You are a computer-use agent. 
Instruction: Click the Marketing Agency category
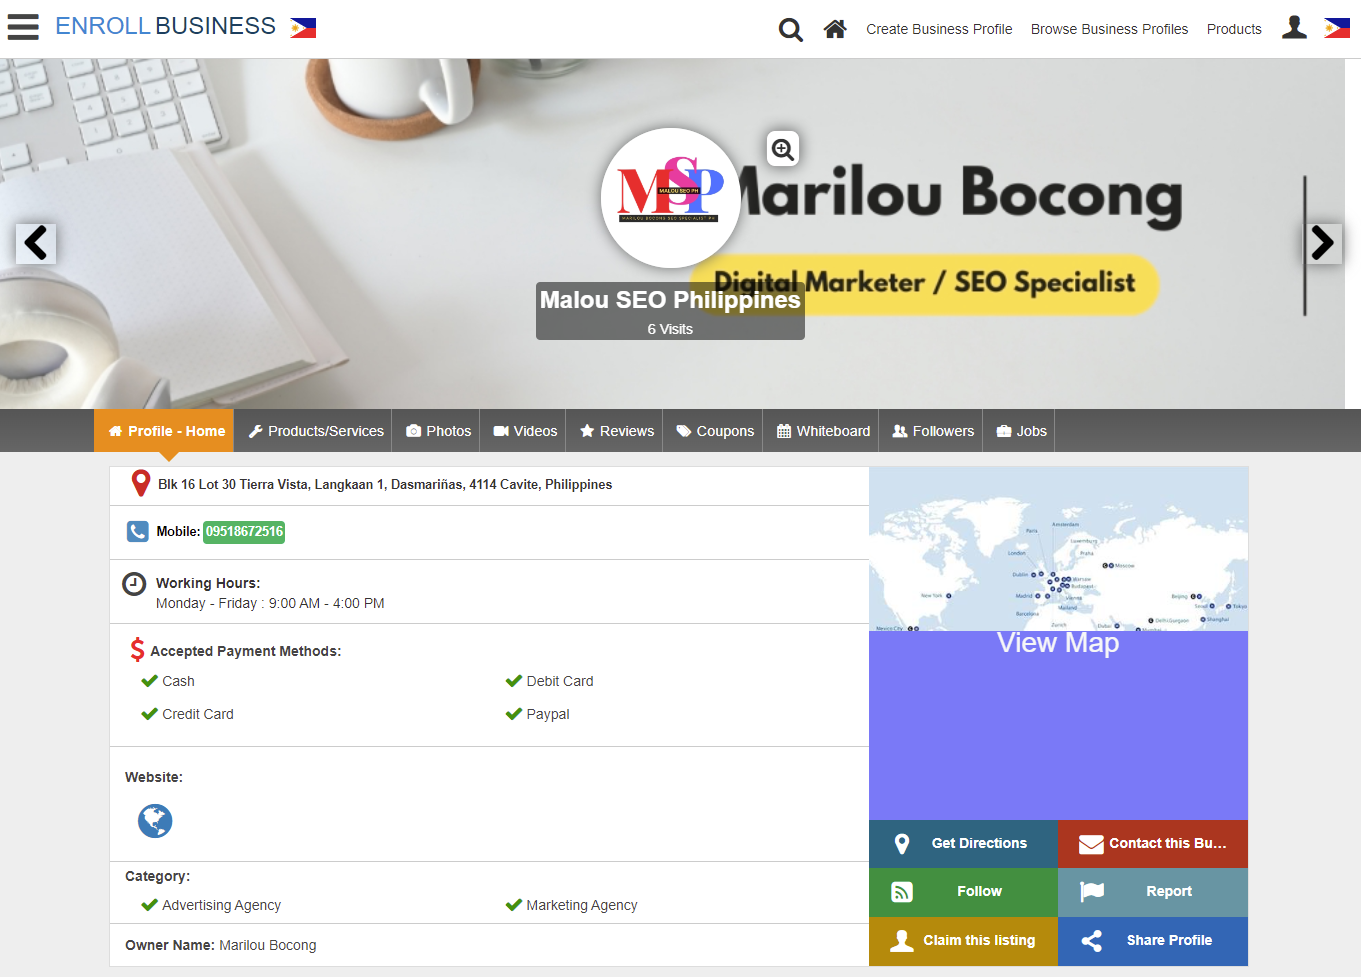(x=582, y=905)
